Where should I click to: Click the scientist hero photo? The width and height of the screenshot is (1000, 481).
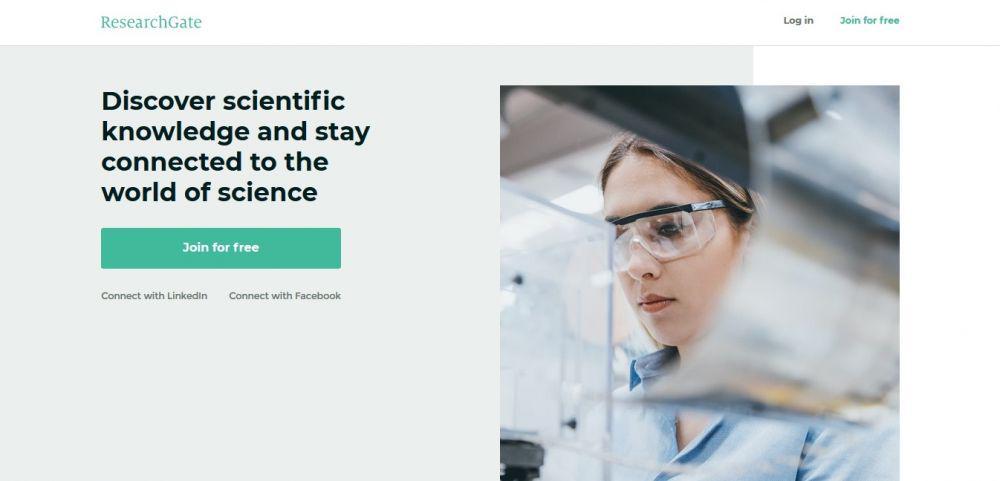700,283
